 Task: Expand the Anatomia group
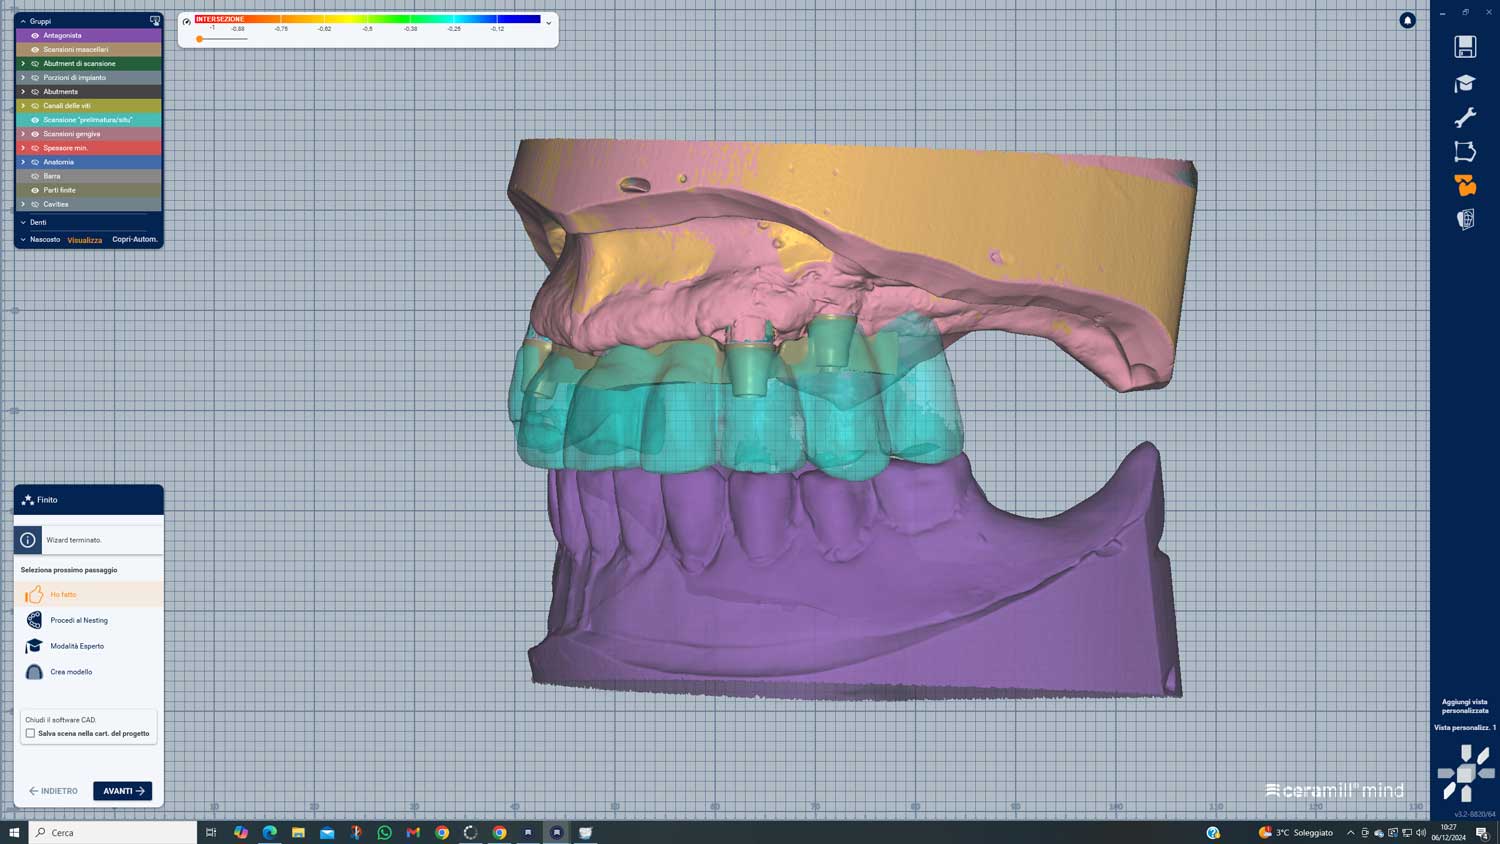(x=23, y=162)
